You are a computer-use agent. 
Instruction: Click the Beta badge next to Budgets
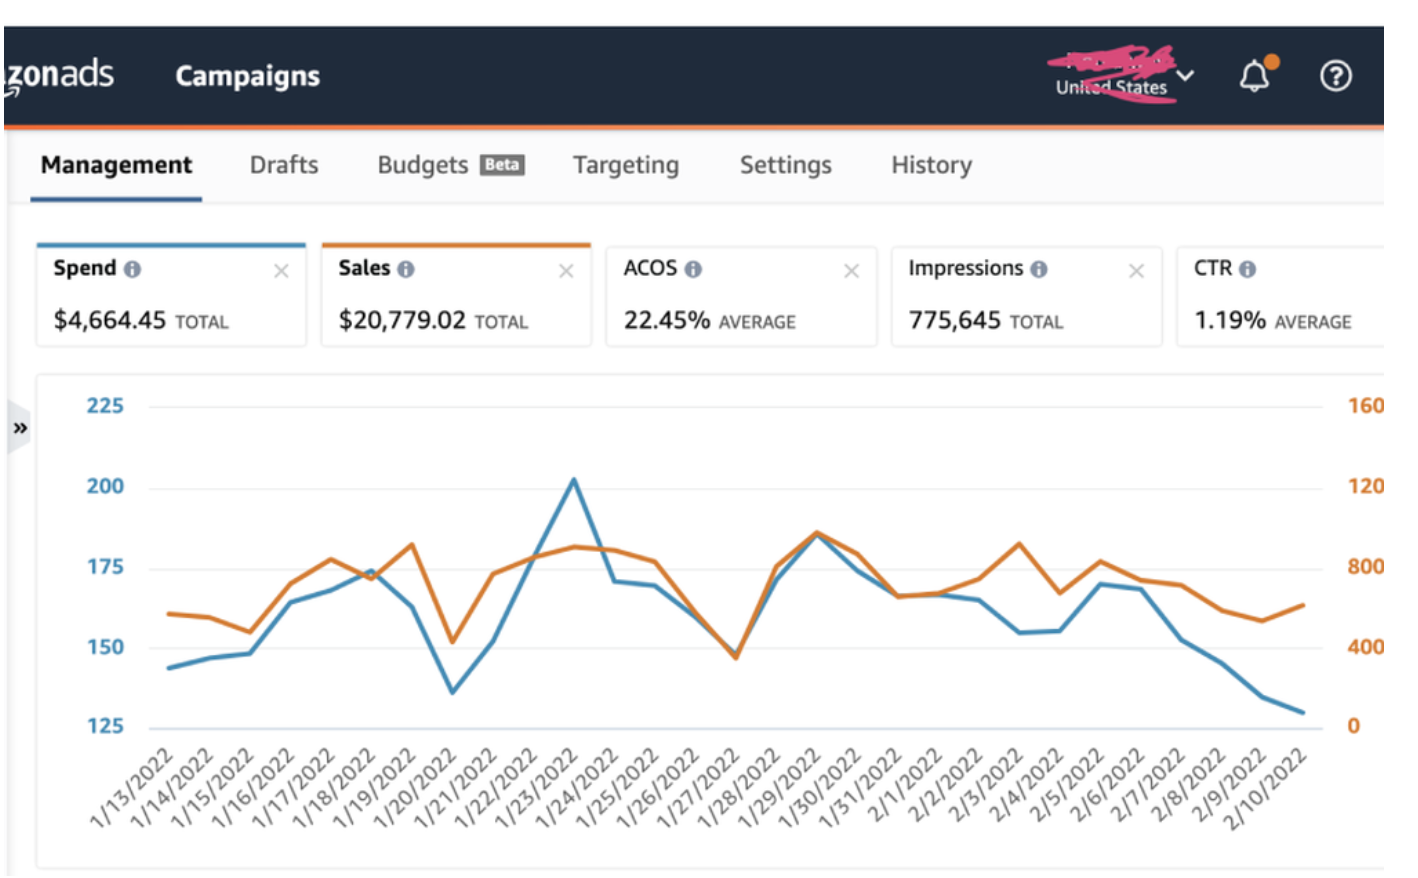point(502,165)
